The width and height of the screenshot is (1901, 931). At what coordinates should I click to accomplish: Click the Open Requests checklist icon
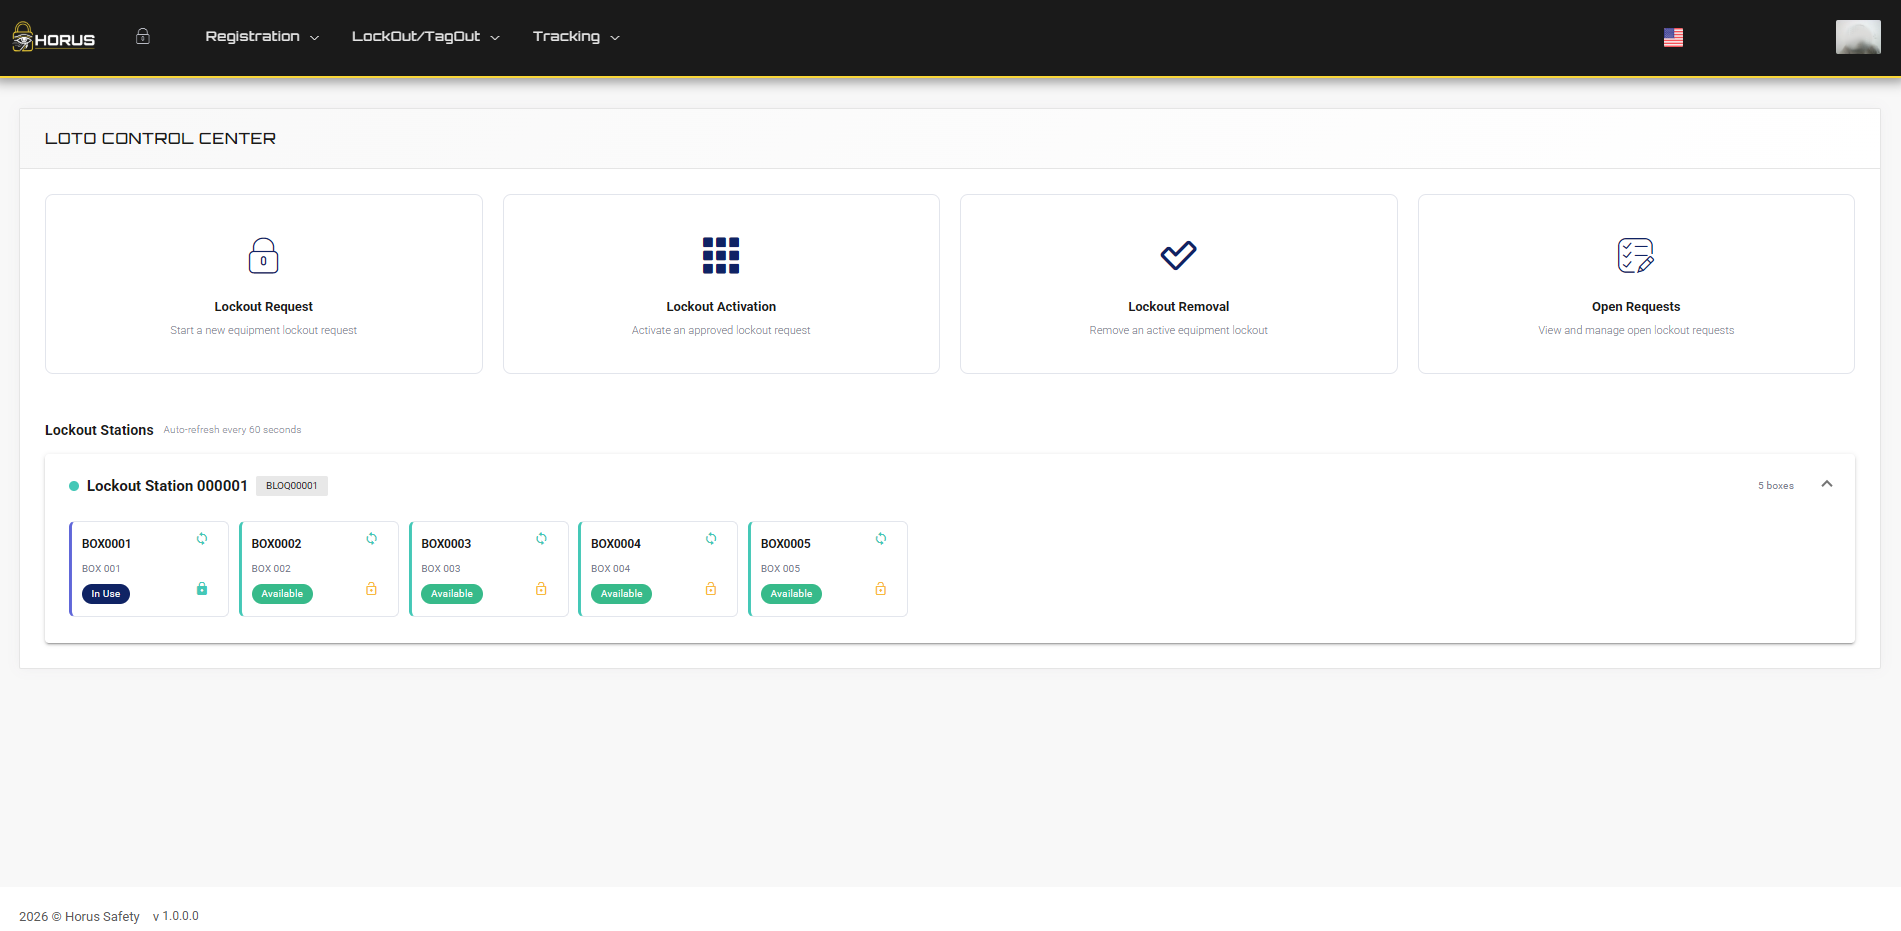[1636, 255]
